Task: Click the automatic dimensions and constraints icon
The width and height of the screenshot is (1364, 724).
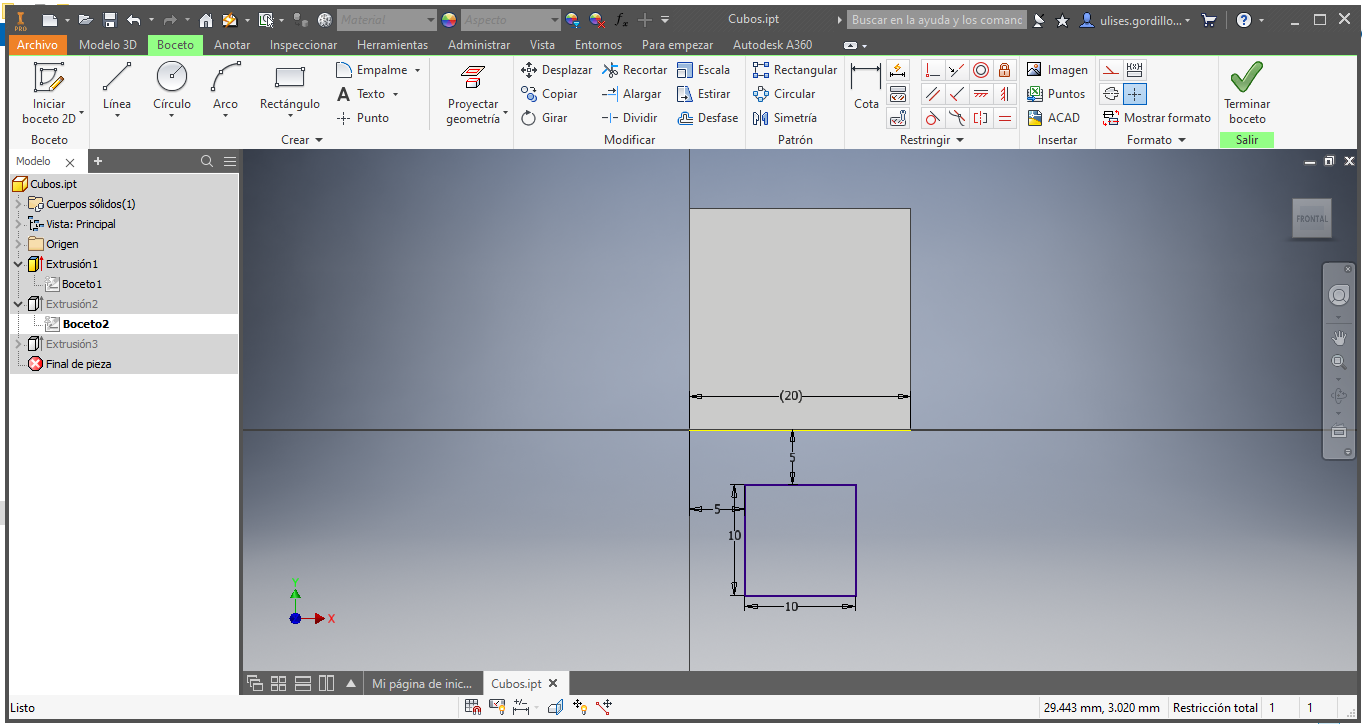Action: tap(898, 70)
